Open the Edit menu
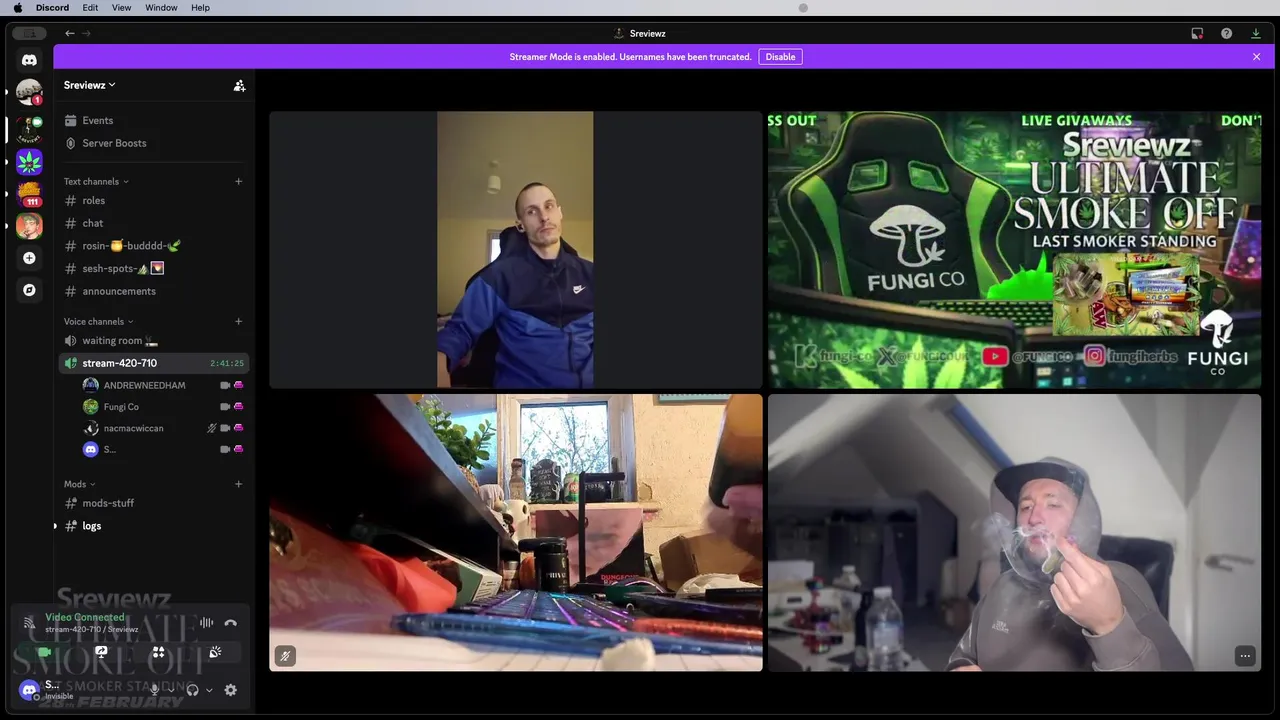This screenshot has width=1280, height=720. coord(90,7)
